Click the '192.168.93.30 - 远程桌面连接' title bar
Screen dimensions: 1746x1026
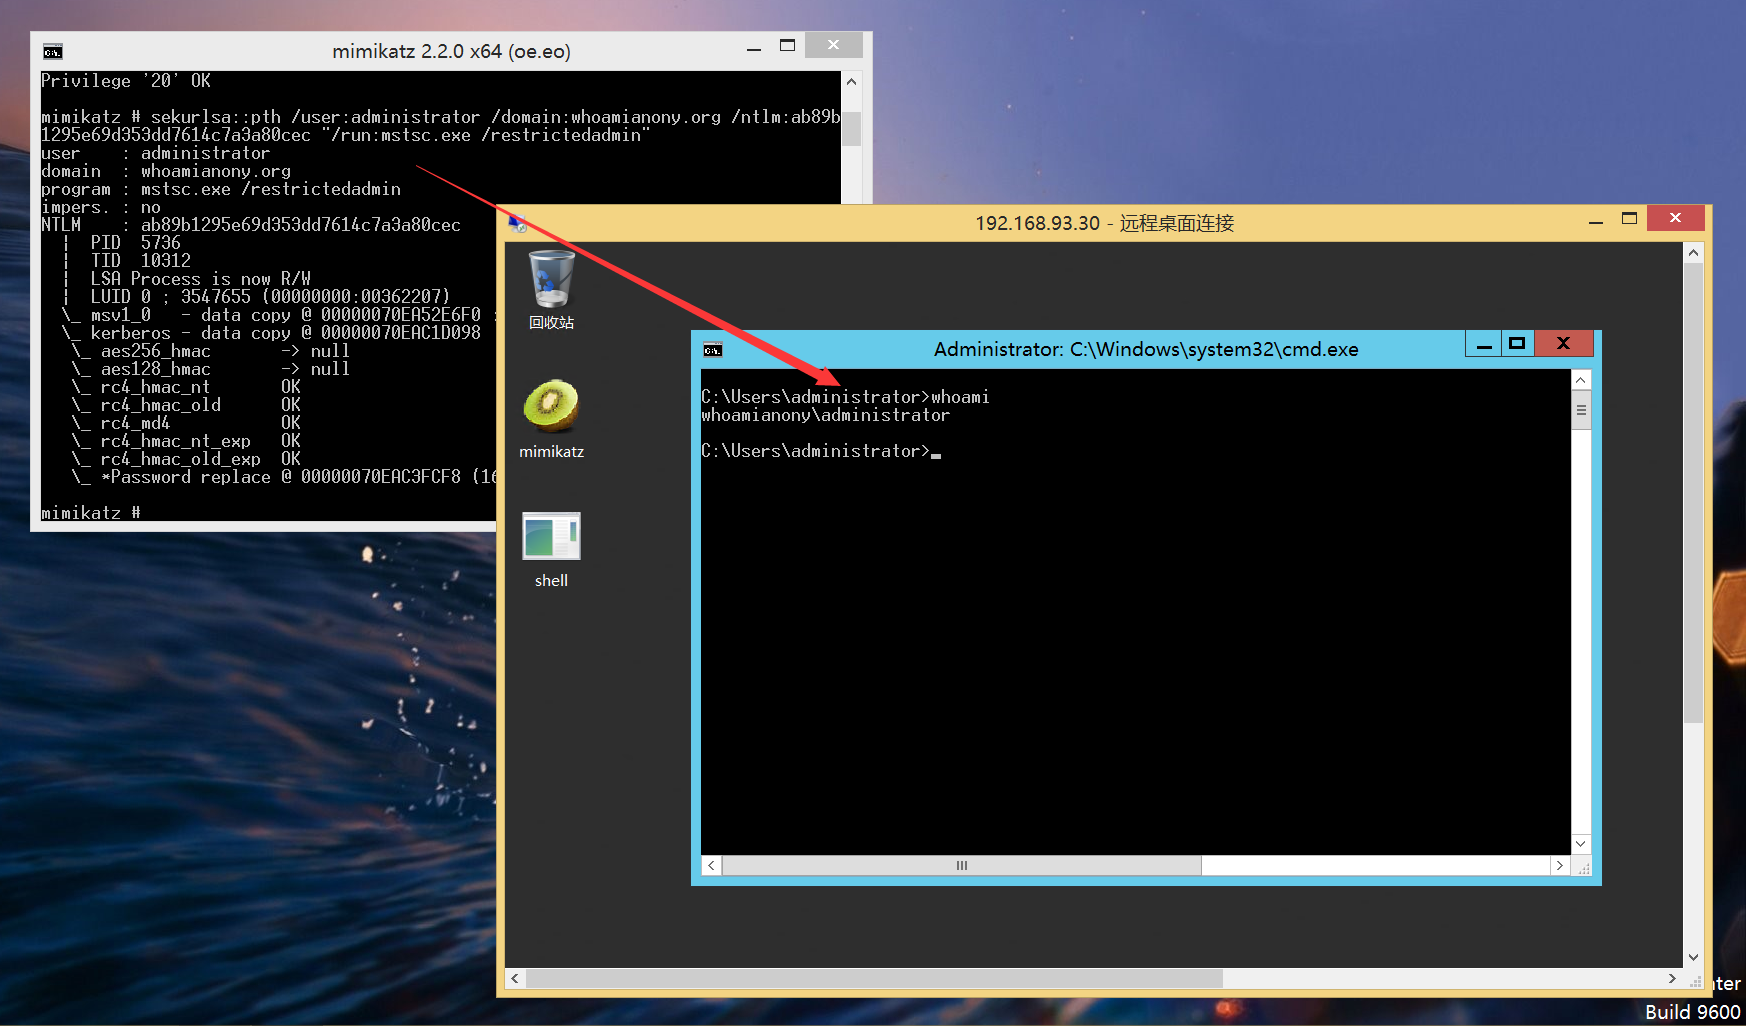click(x=1104, y=223)
